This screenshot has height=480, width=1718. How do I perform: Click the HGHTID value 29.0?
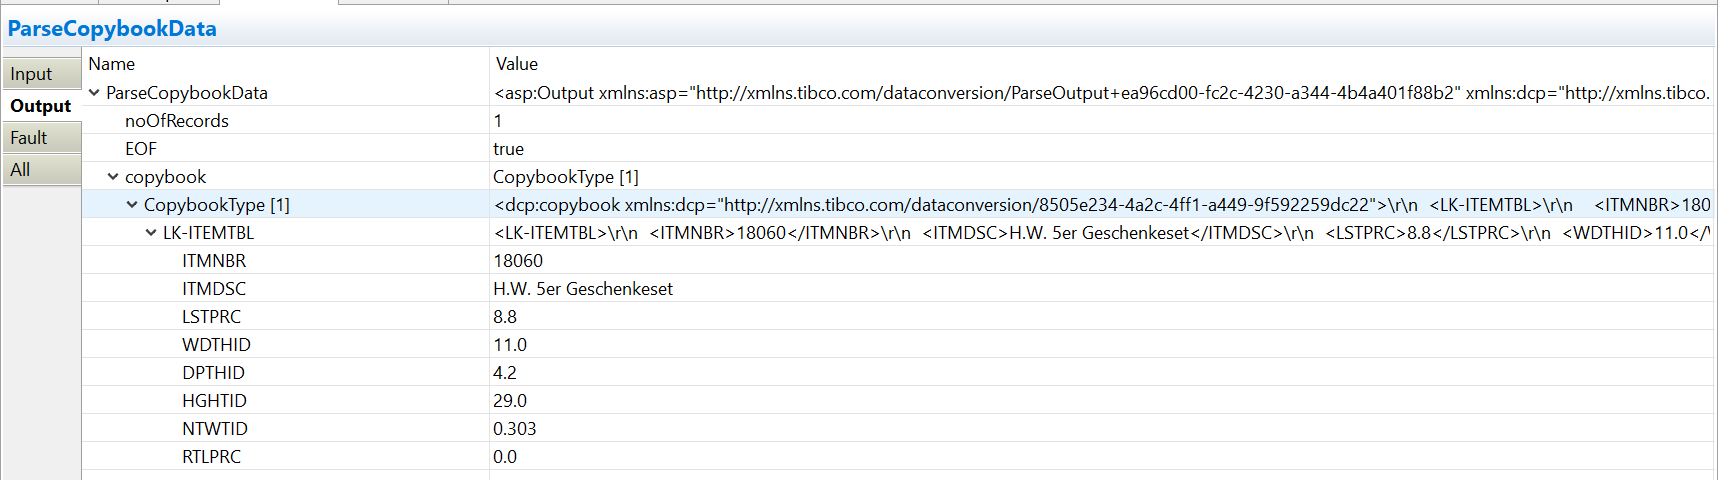point(510,401)
